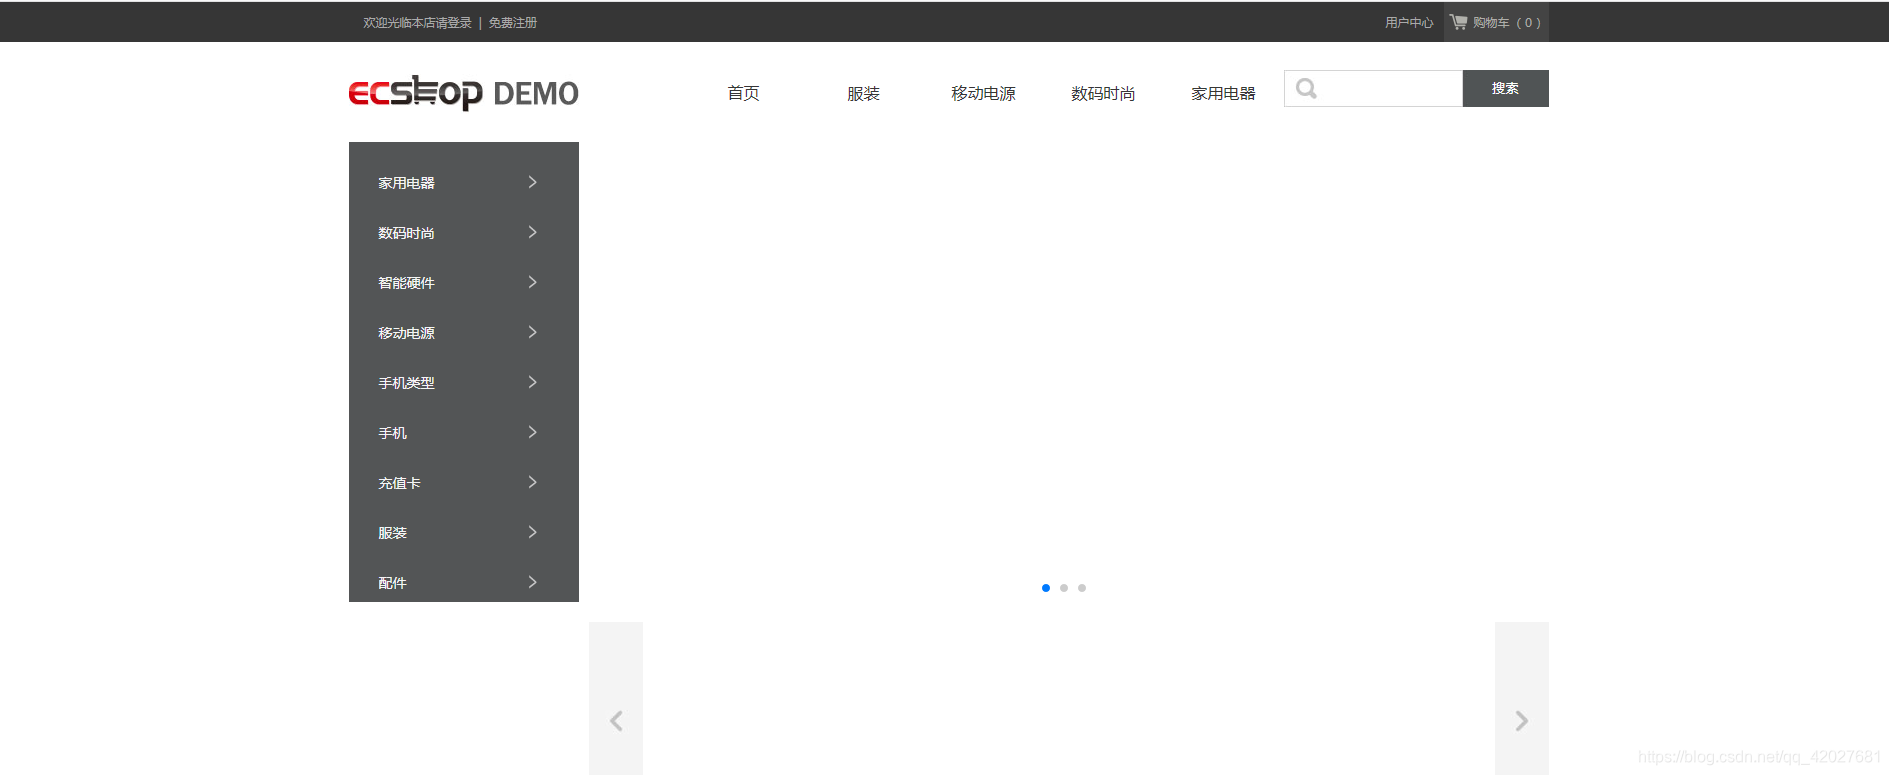The image size is (1889, 775).
Task: Select 智能硬件 in the sidebar list
Action: [x=406, y=283]
